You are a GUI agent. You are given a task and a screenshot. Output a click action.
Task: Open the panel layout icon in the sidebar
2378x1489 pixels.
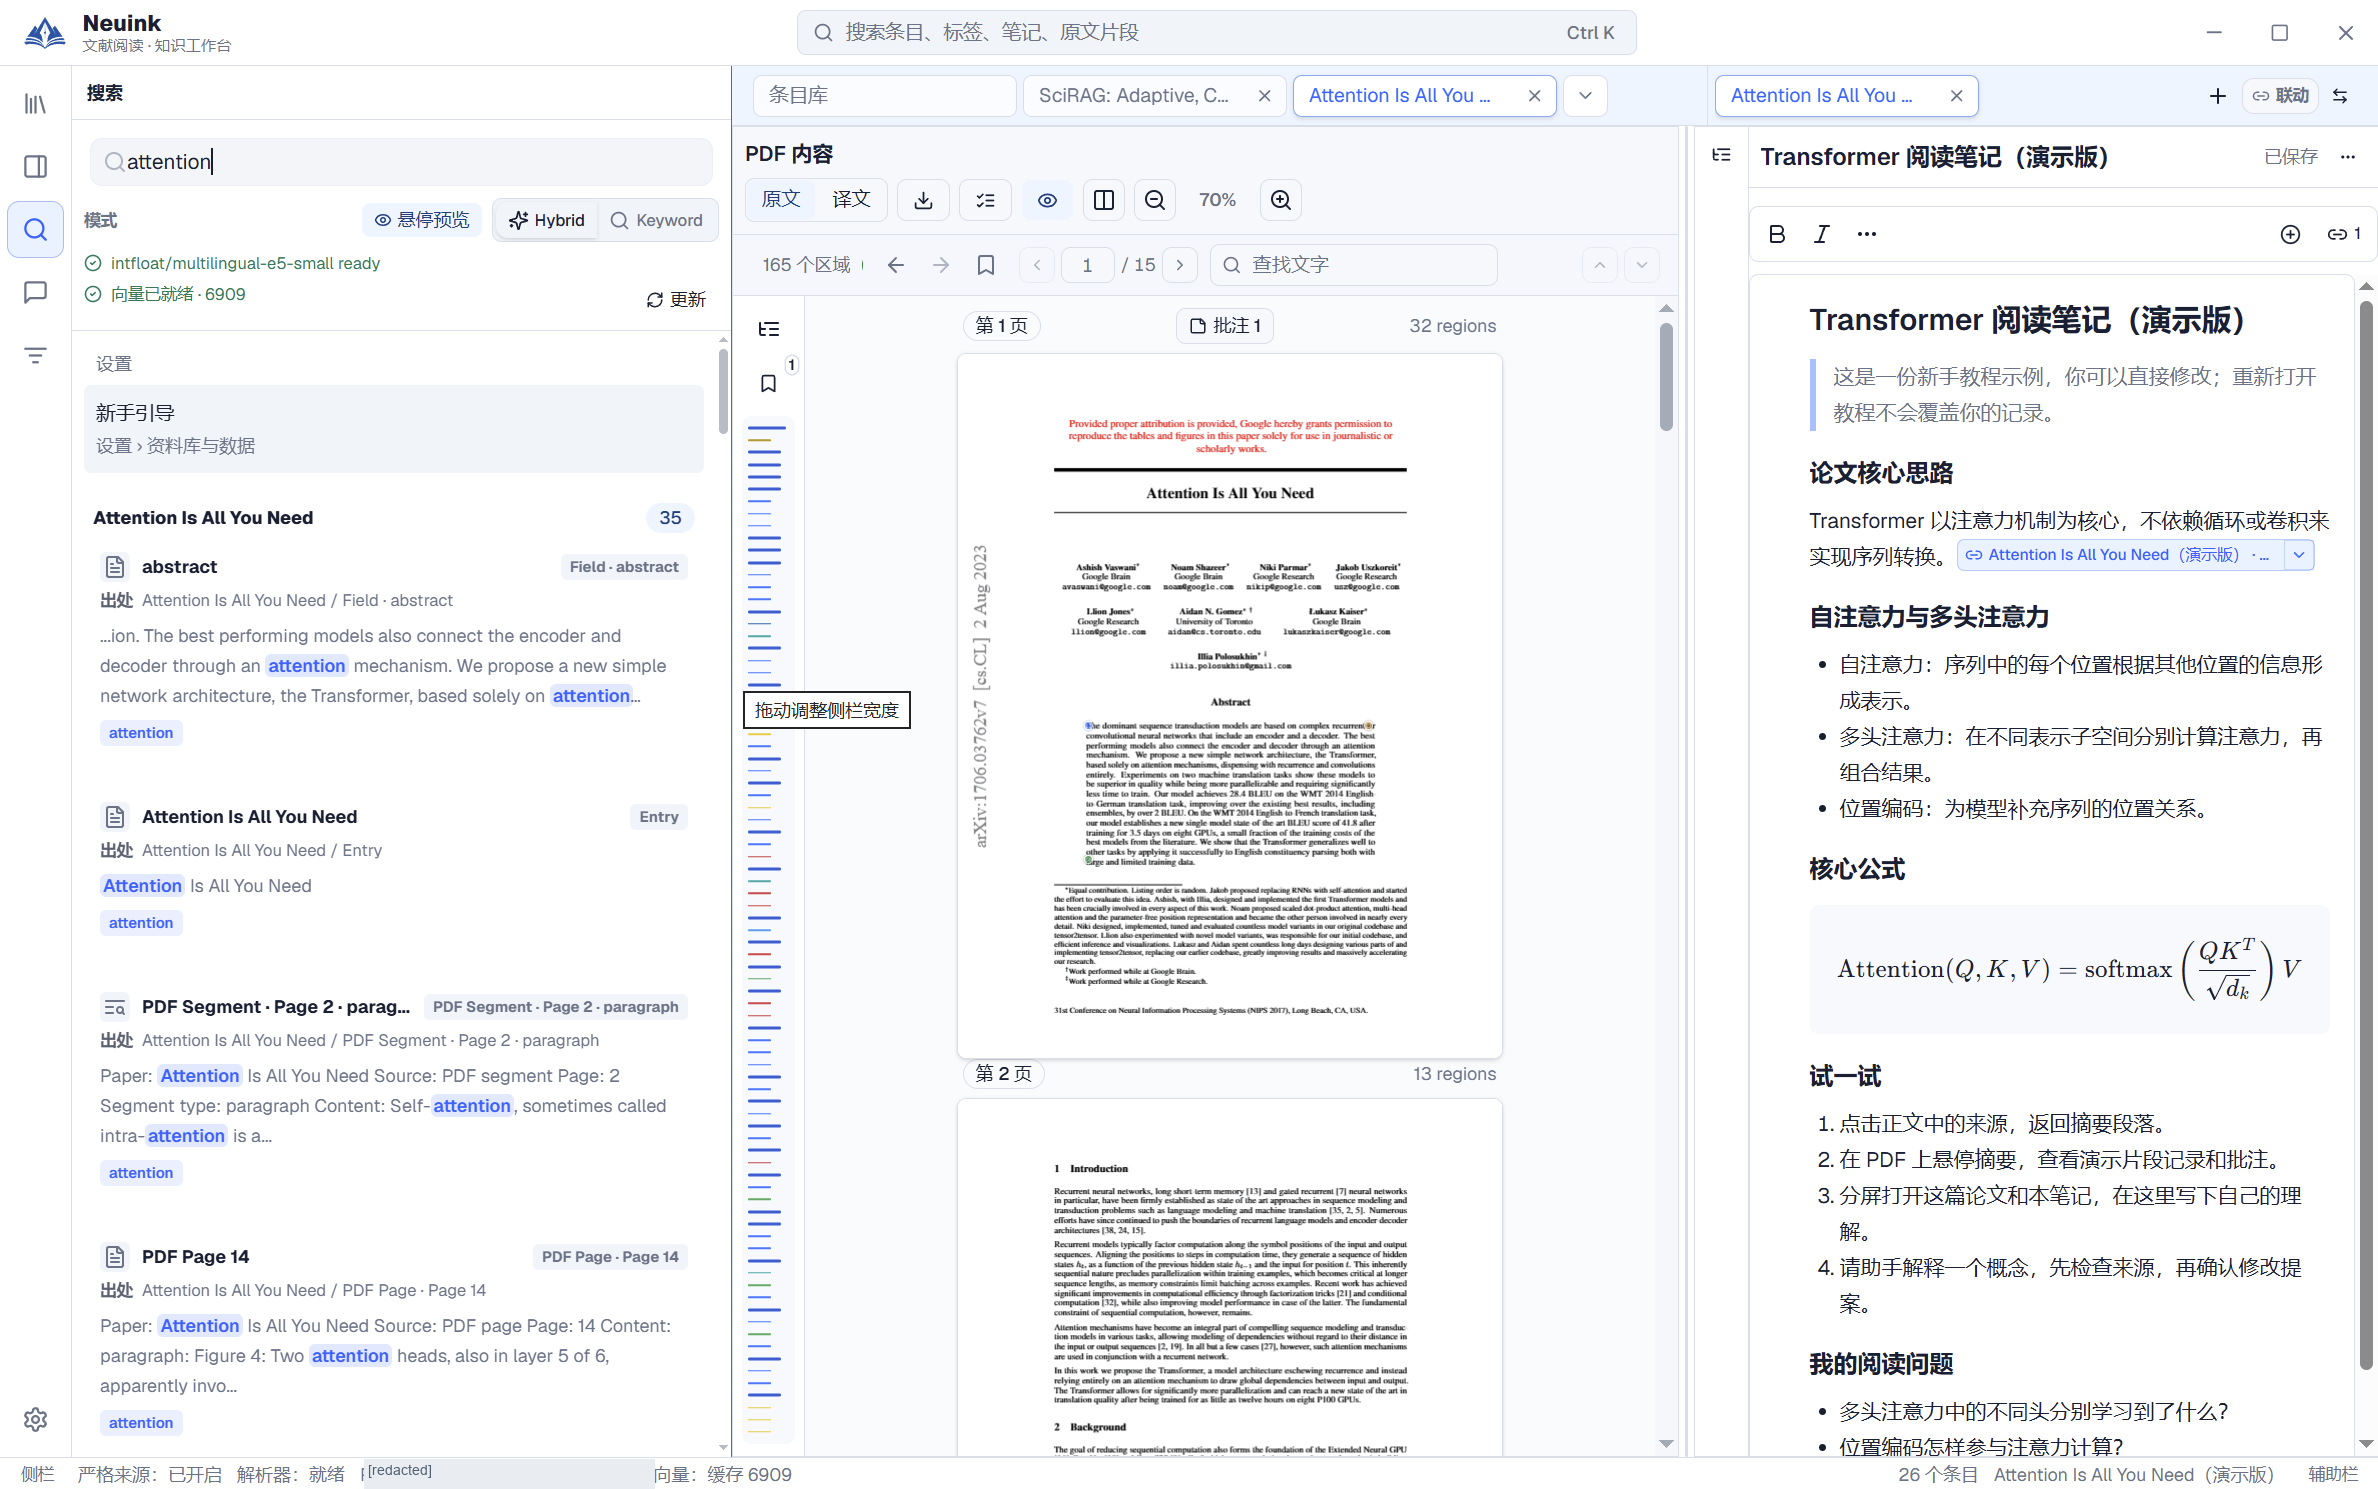35,166
